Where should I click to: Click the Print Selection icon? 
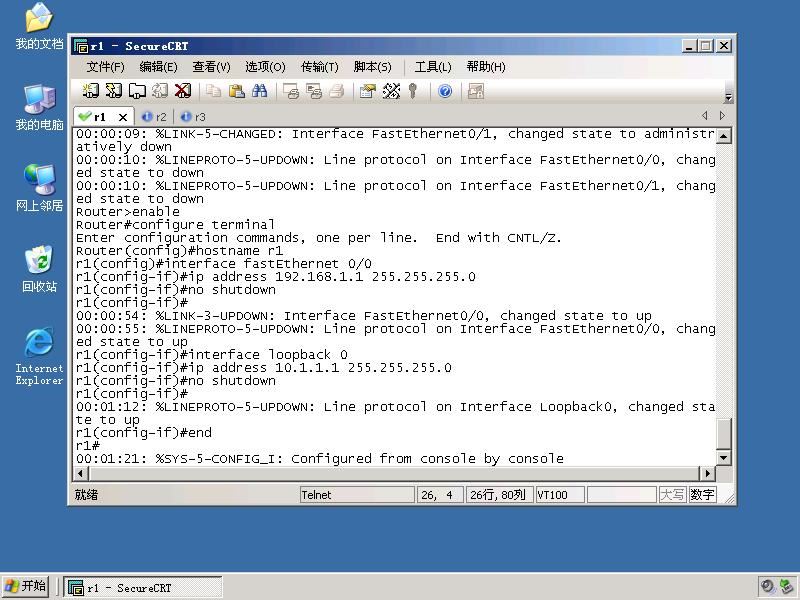point(314,91)
